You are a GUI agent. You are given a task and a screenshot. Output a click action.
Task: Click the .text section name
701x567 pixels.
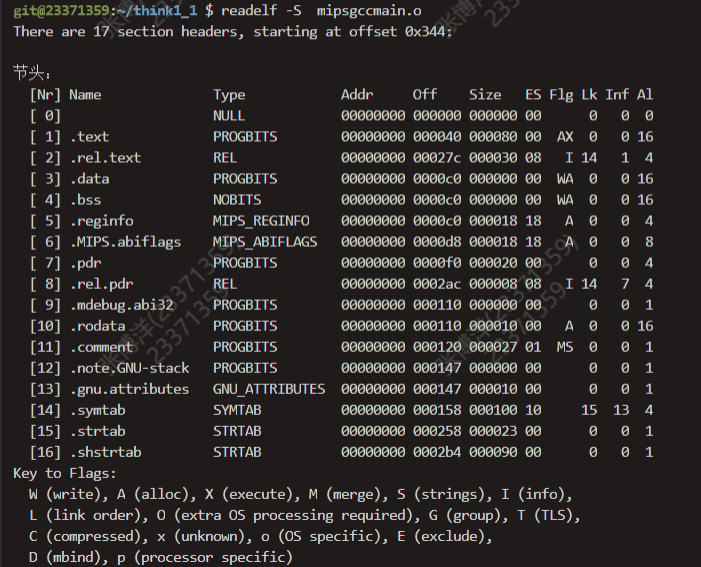coord(89,136)
